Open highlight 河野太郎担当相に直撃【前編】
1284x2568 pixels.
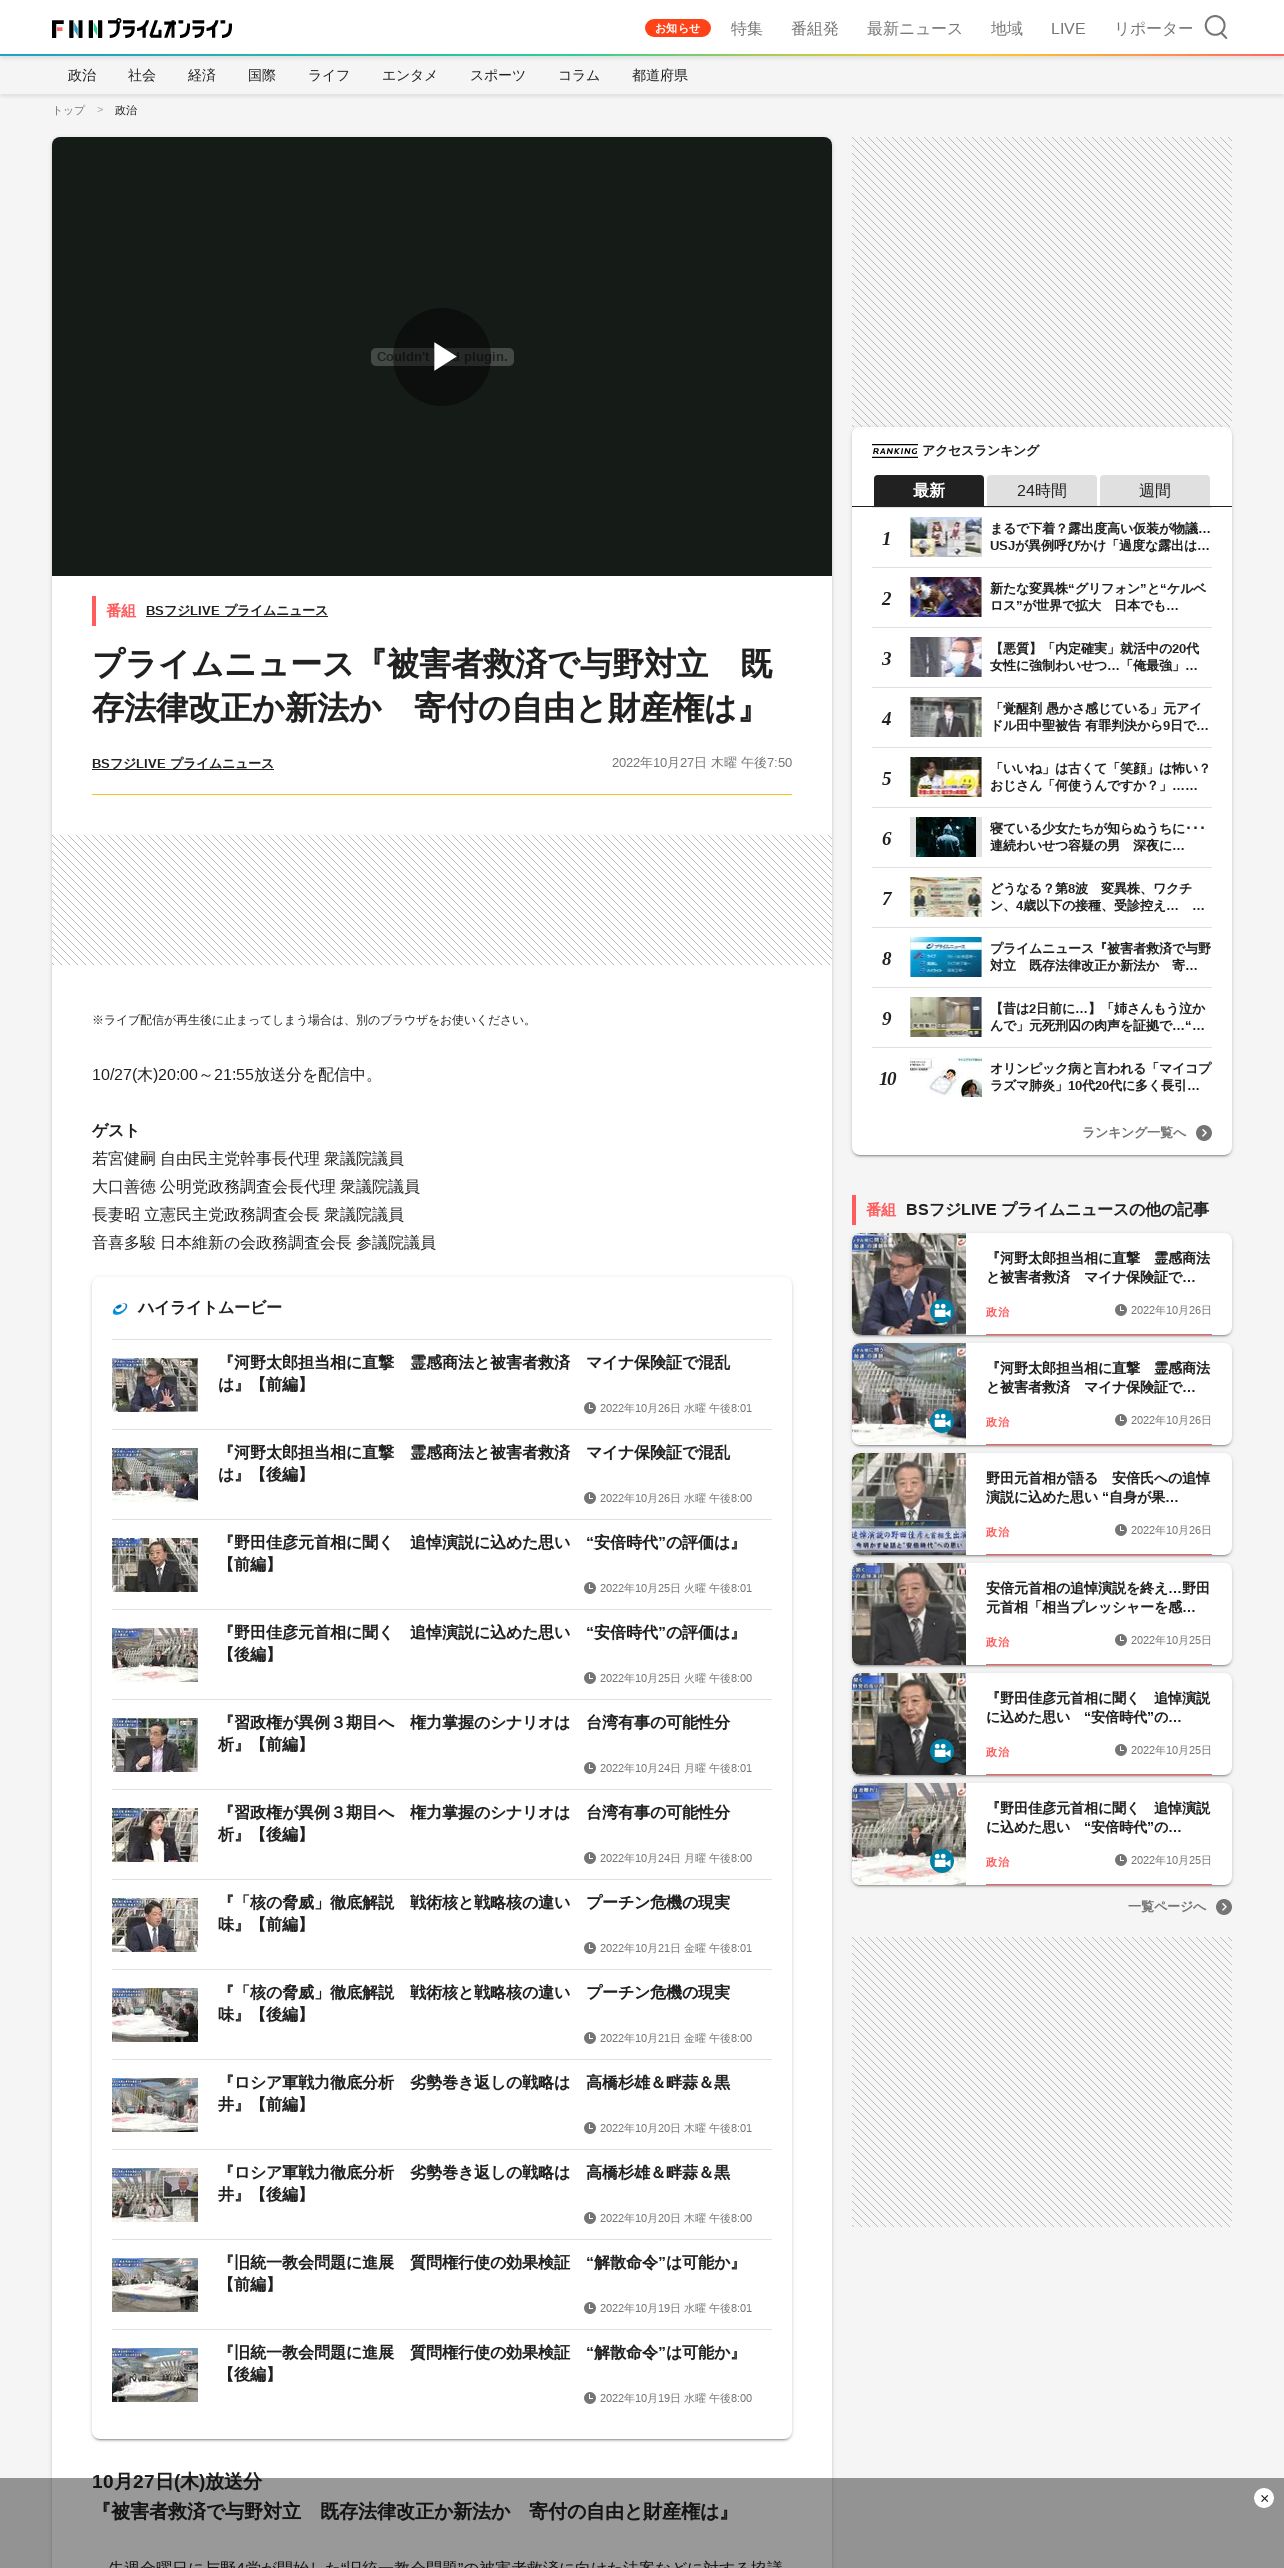[x=442, y=1385]
